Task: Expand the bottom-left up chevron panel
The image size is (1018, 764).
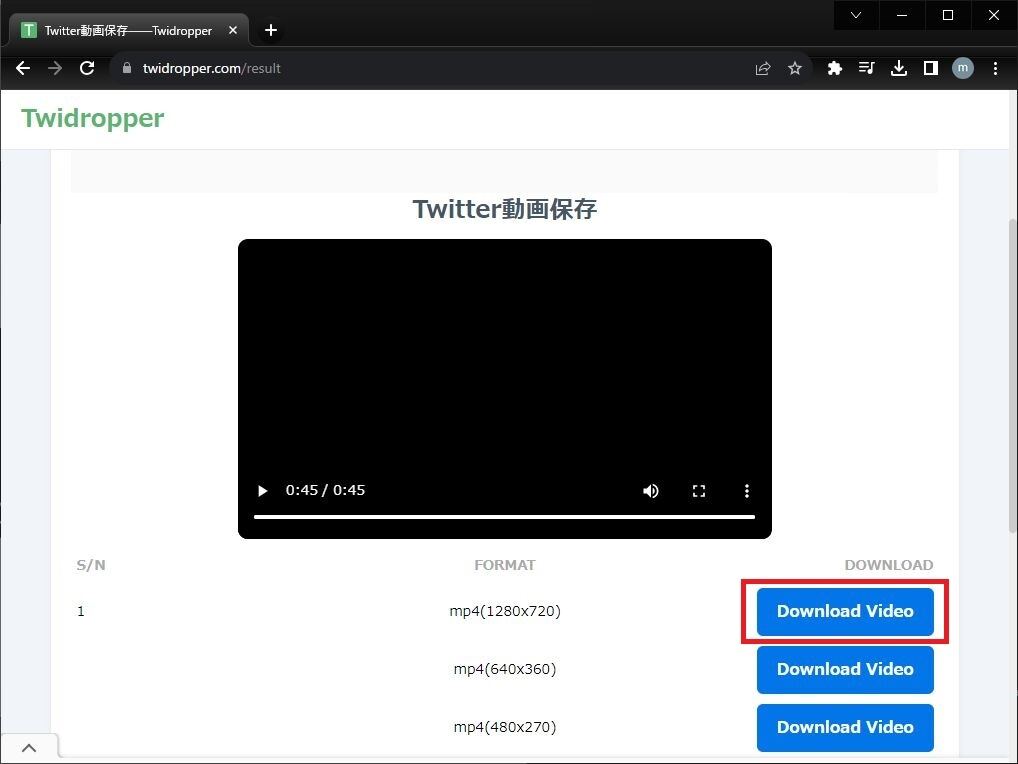Action: 29,748
